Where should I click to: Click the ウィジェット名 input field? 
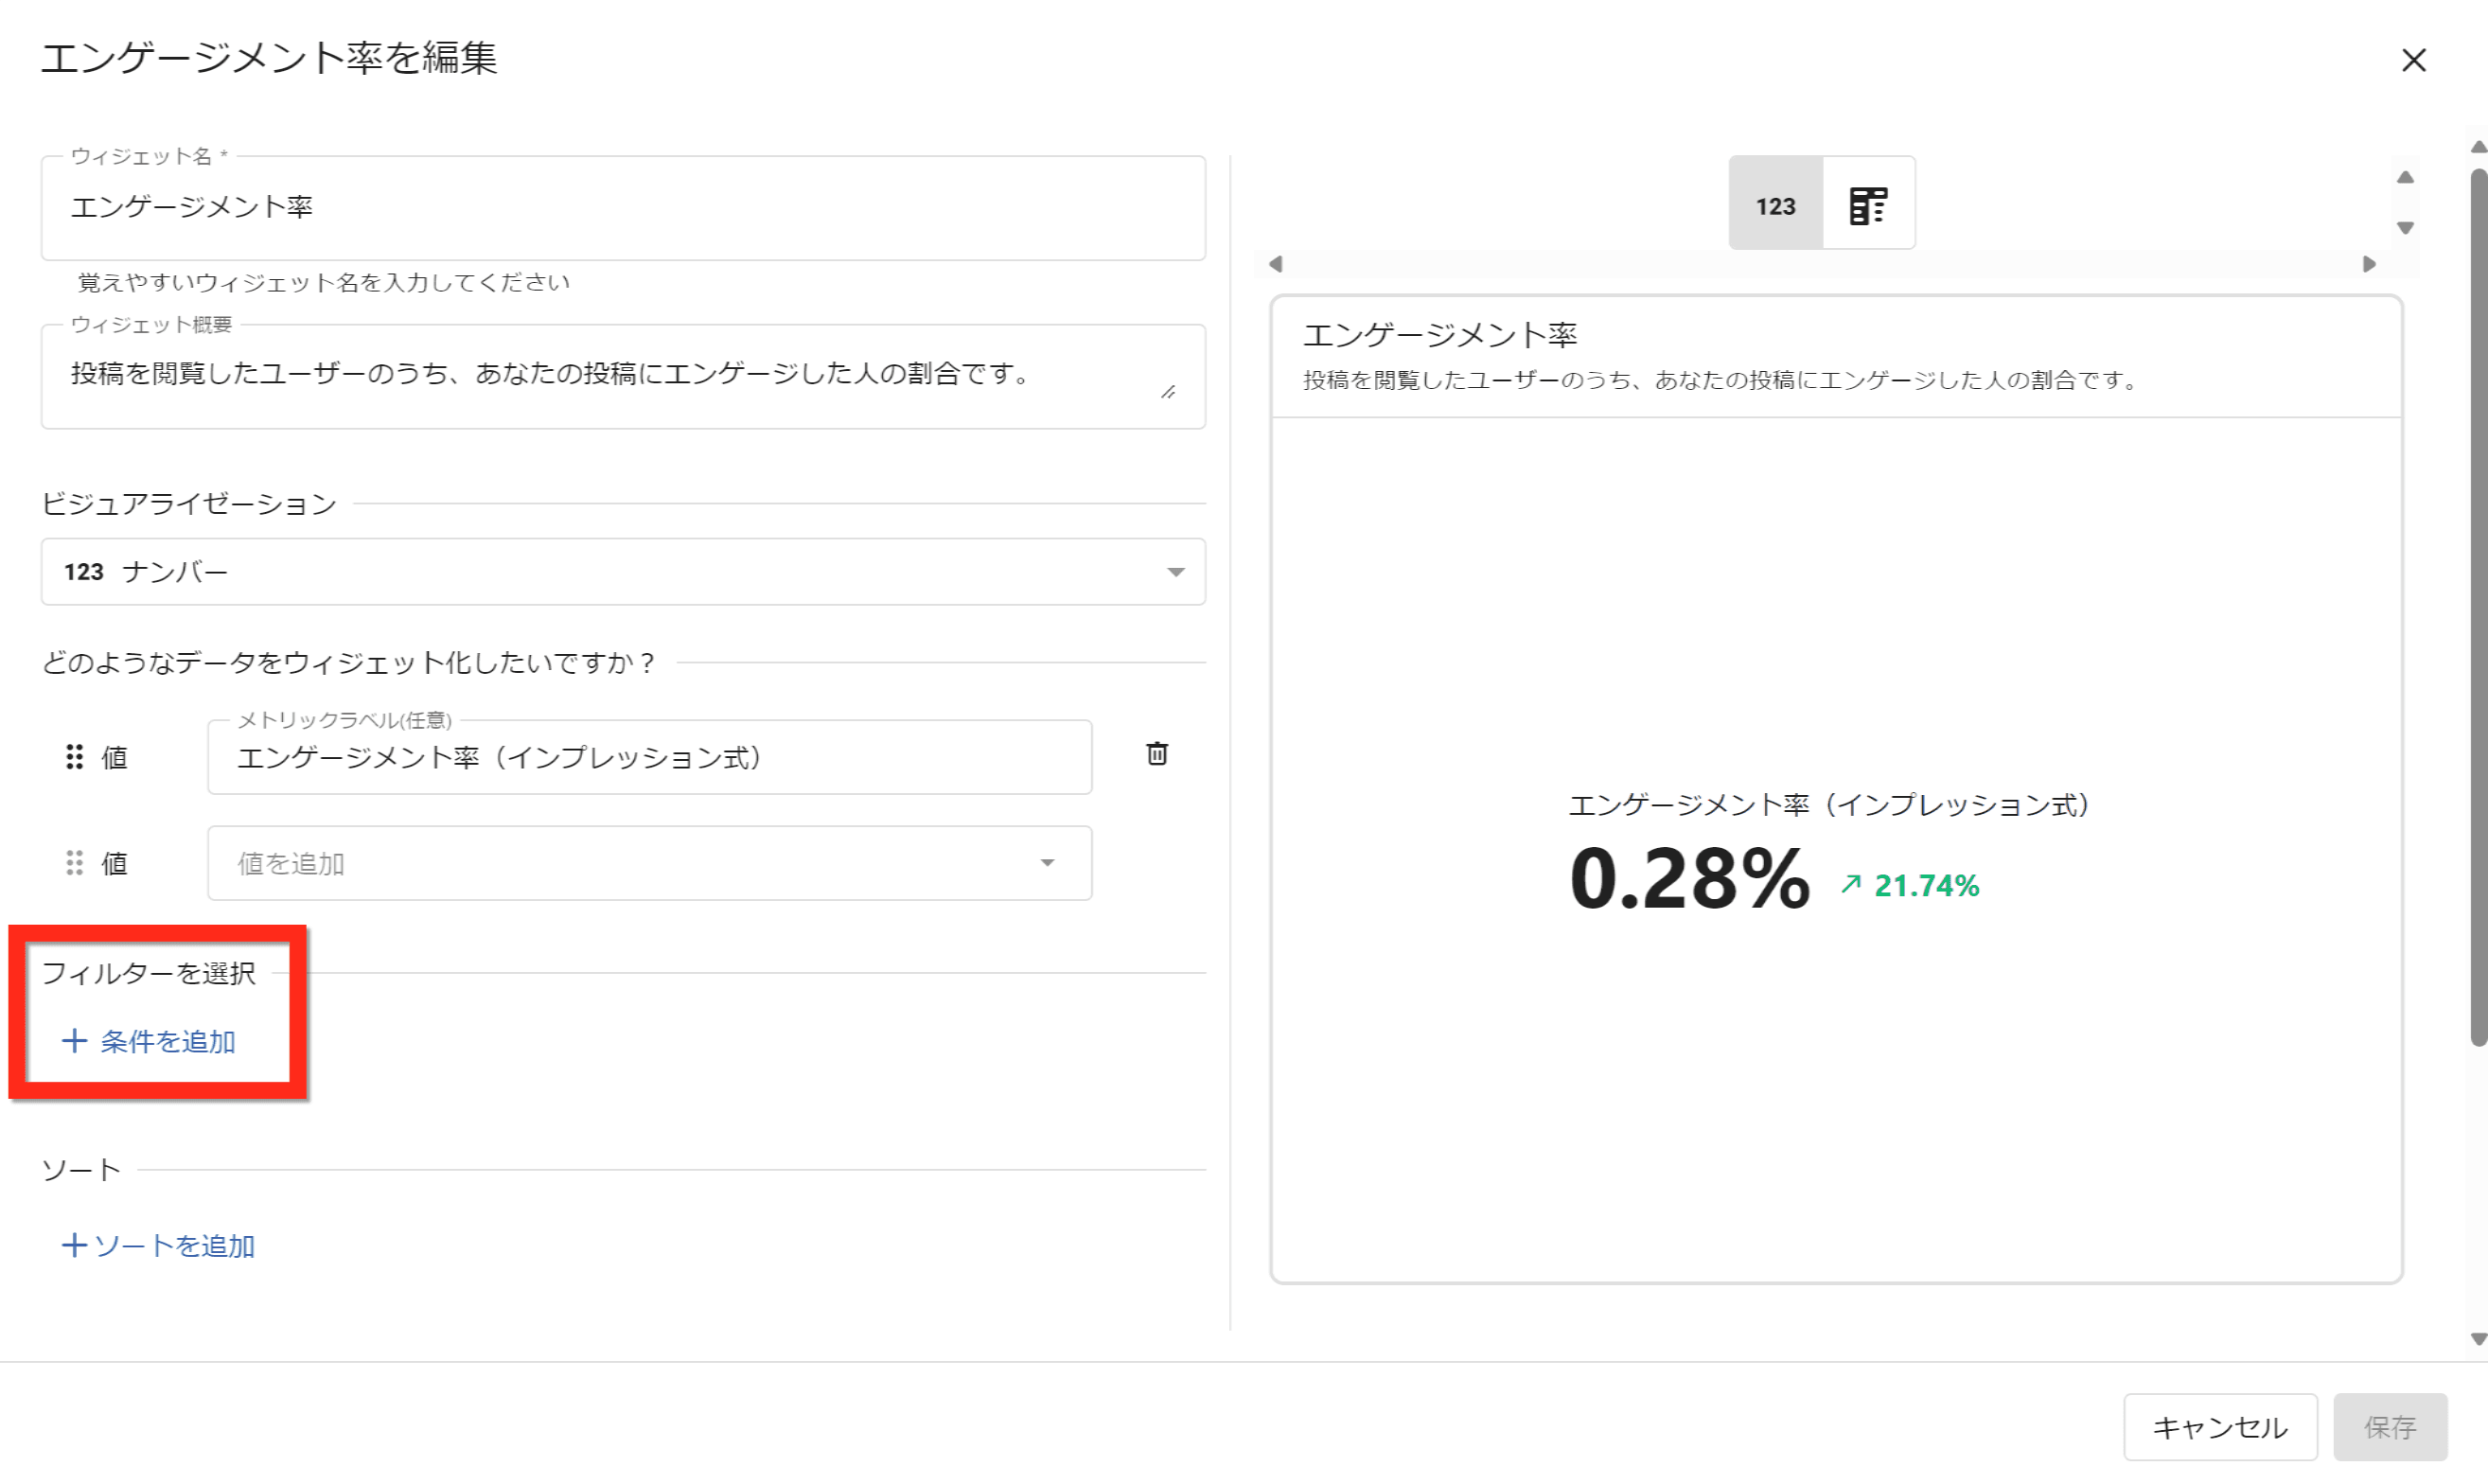click(x=622, y=208)
